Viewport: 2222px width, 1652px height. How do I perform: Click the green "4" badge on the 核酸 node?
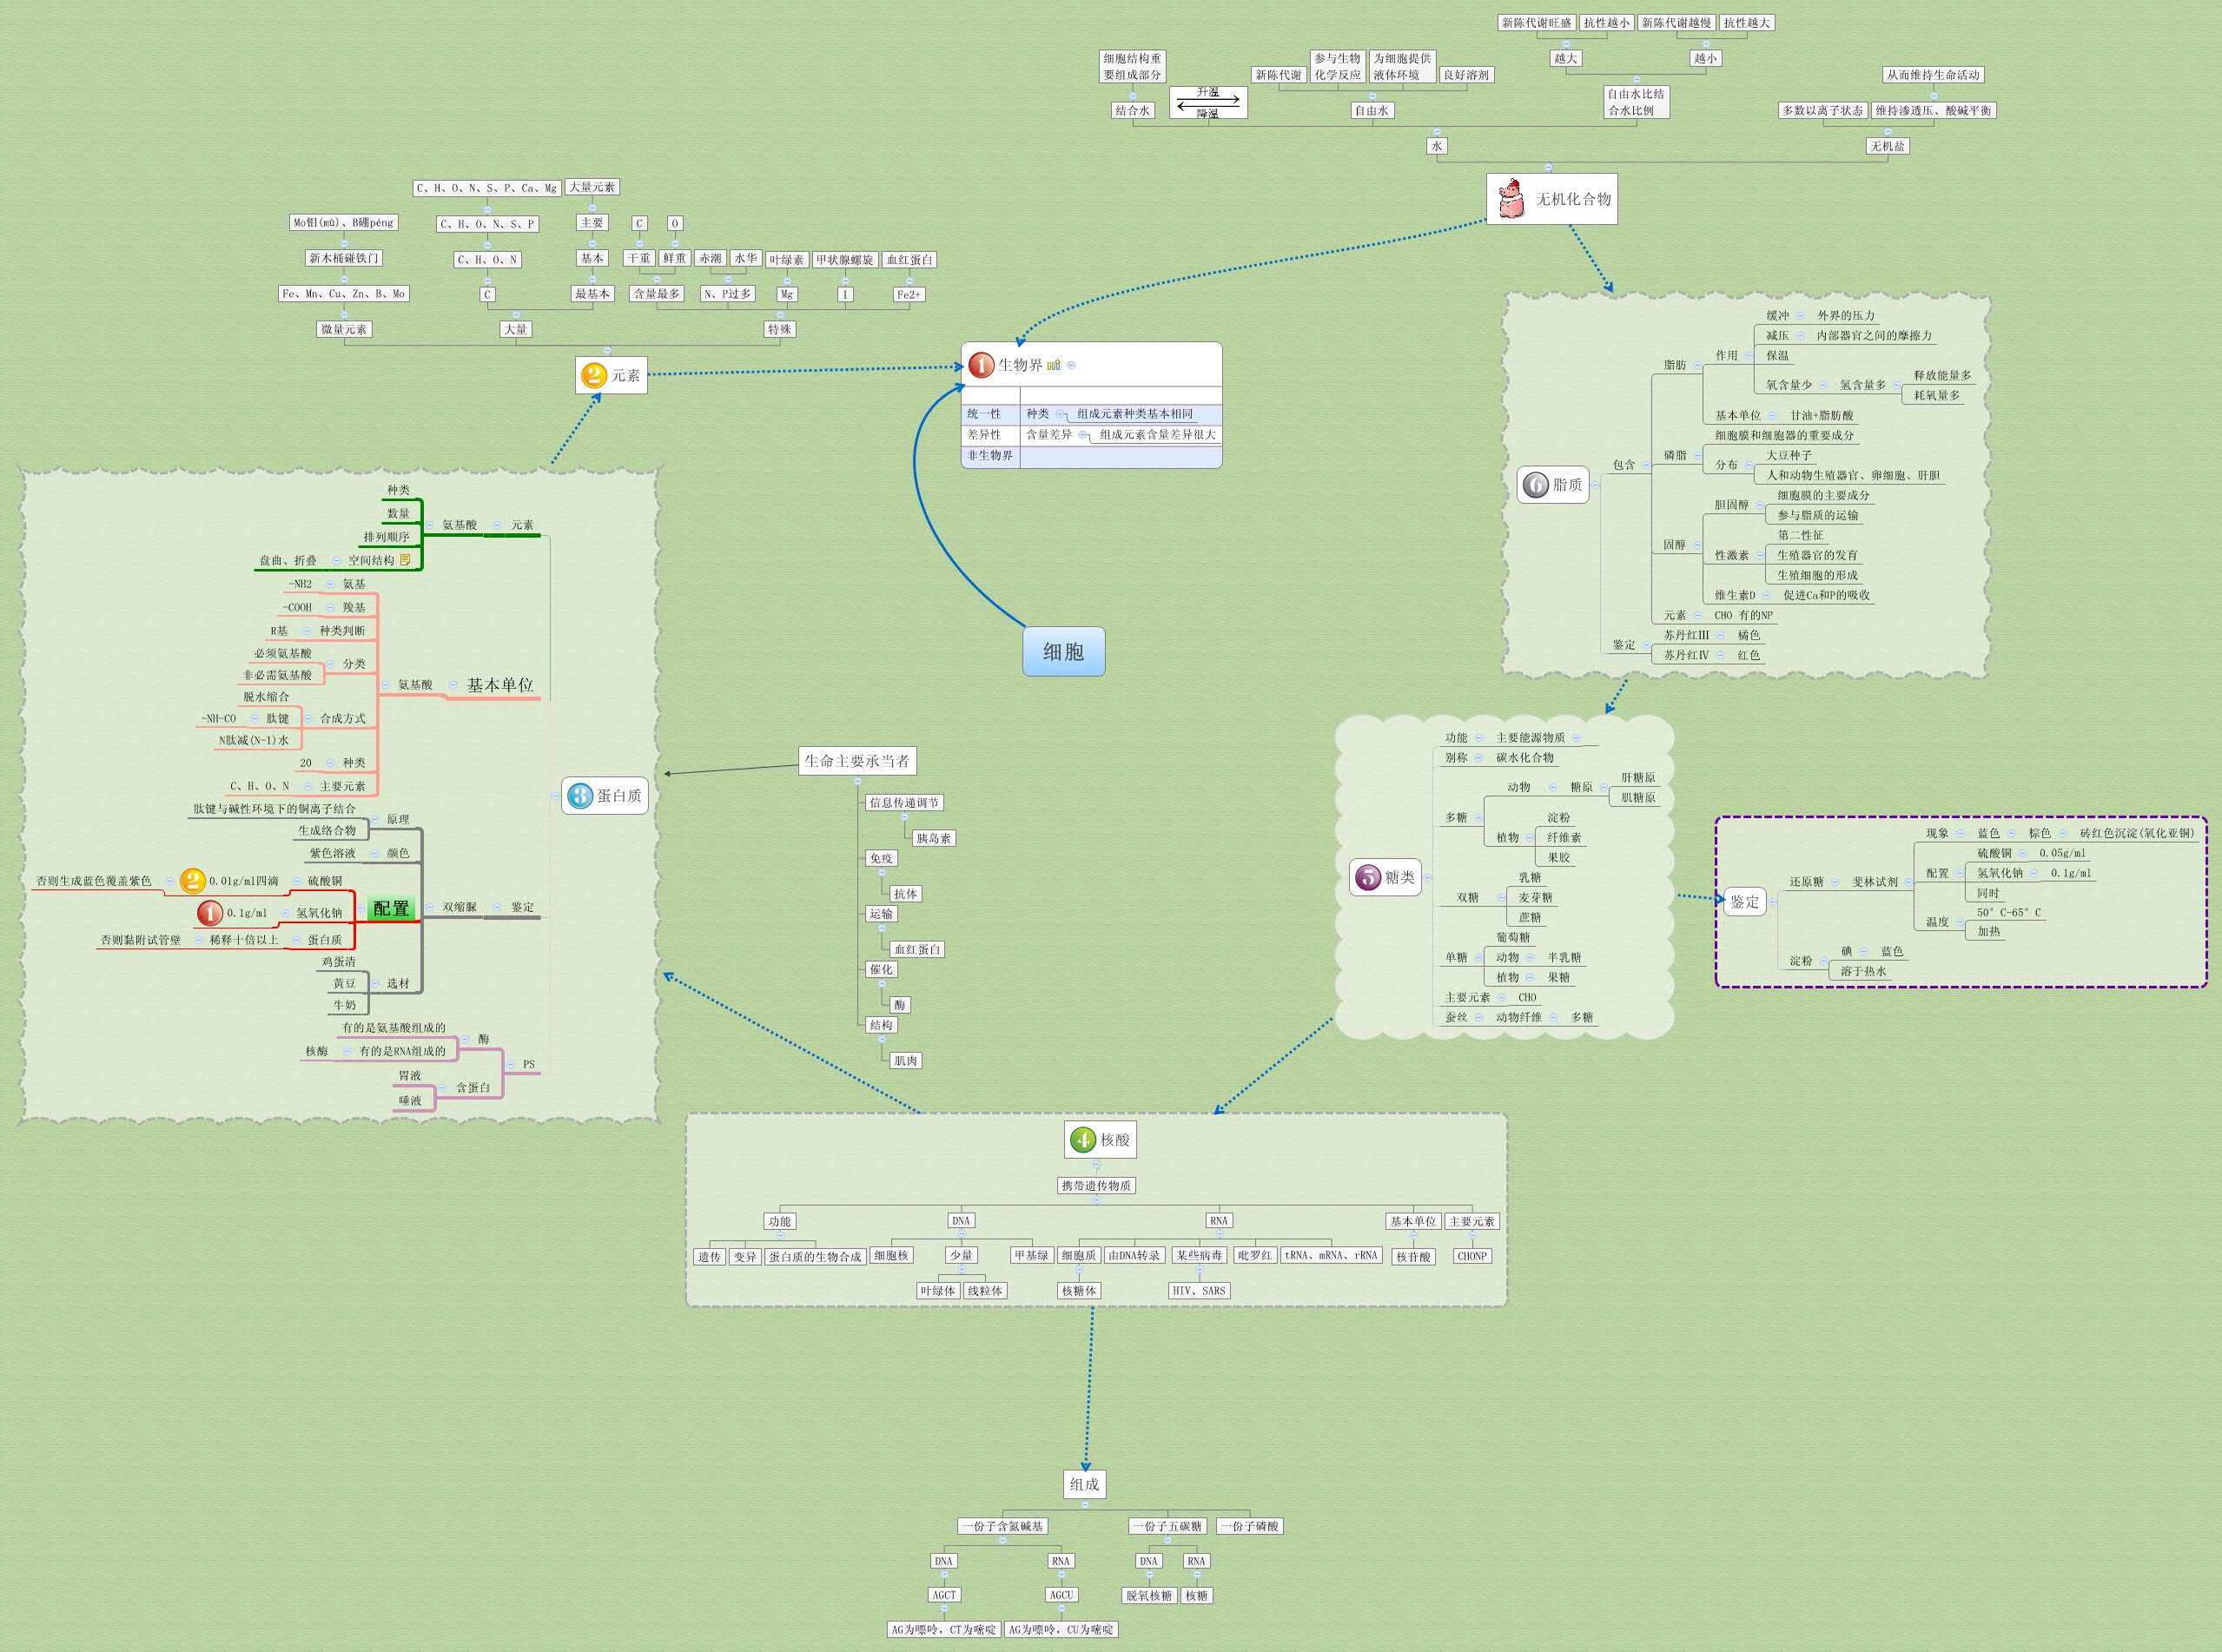point(1082,1141)
